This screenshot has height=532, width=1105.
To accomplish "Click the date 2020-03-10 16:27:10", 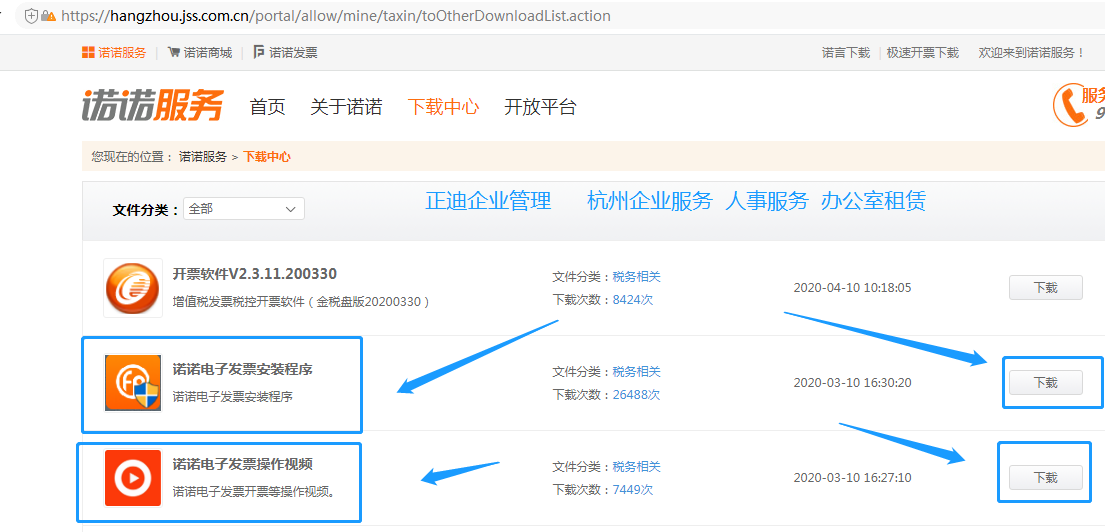I will click(x=853, y=478).
